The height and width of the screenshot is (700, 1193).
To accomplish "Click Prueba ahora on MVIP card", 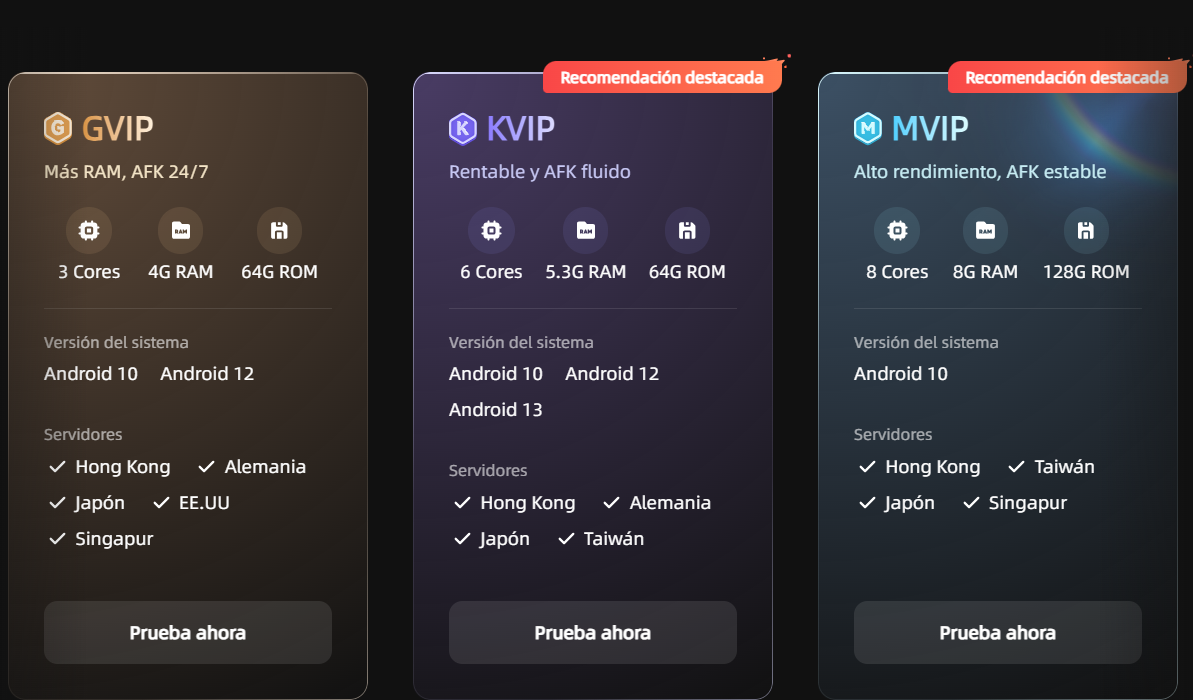I will coord(997,632).
